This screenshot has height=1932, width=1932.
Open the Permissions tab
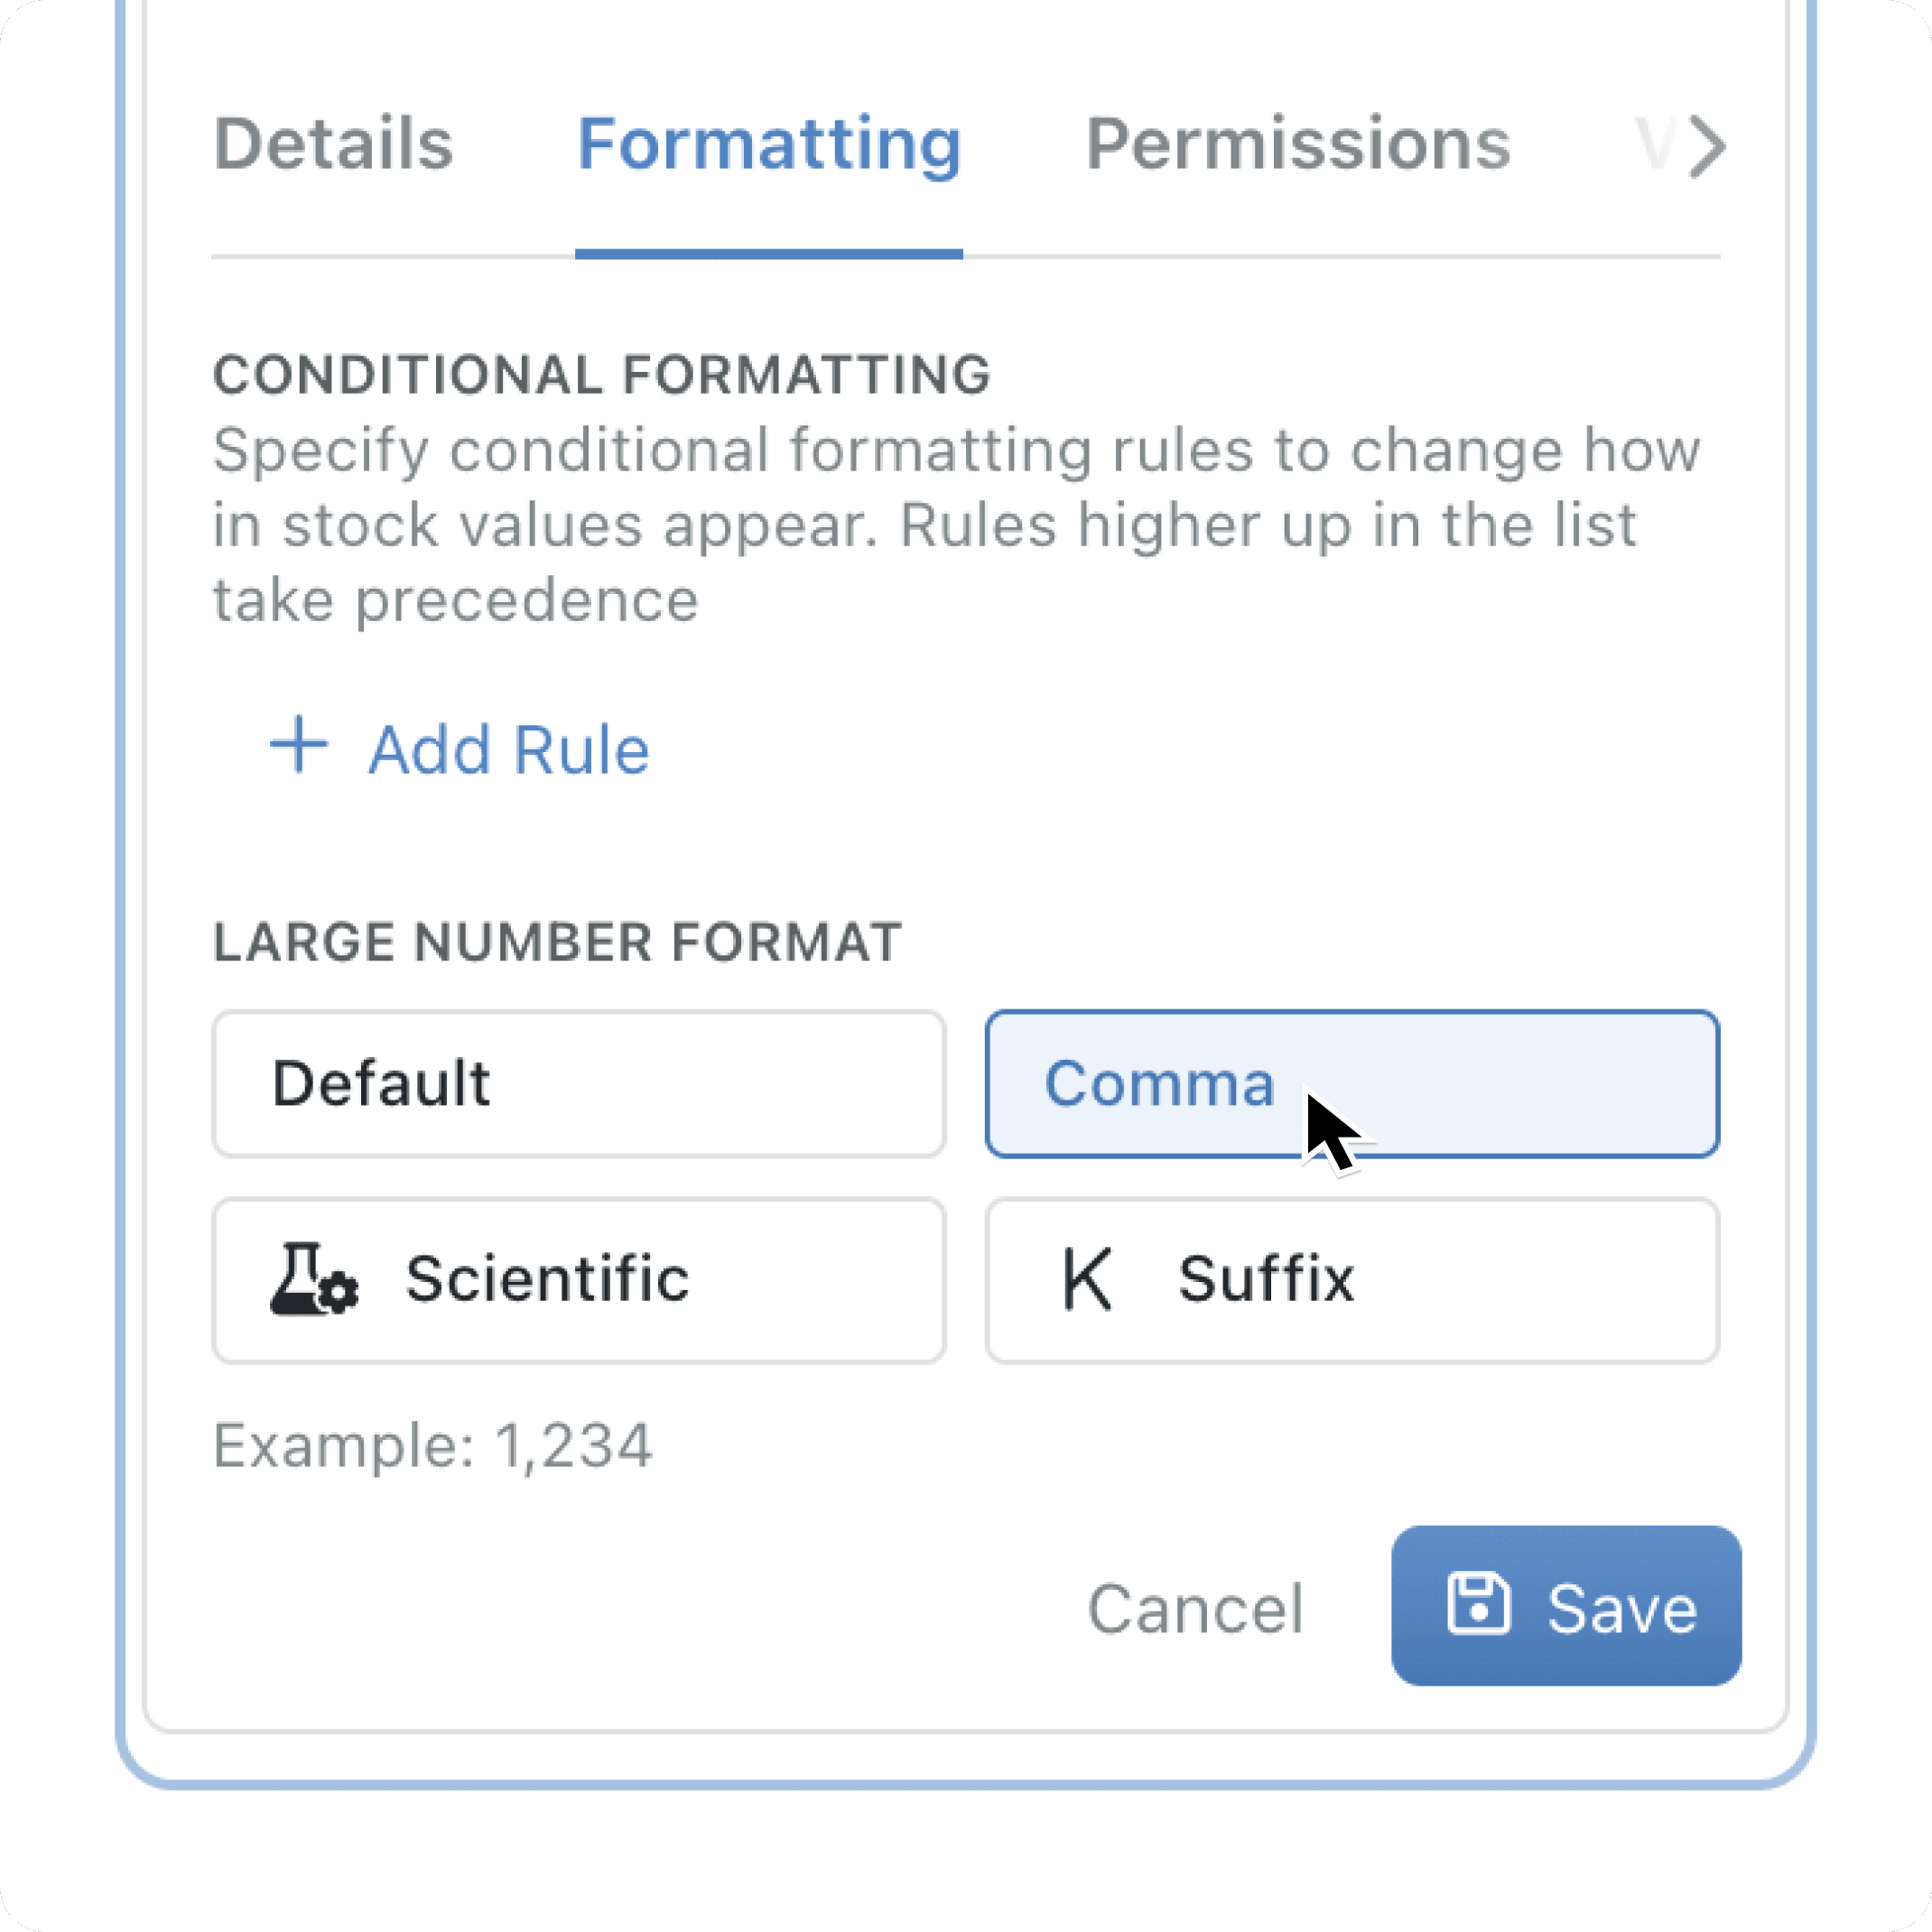(1297, 145)
